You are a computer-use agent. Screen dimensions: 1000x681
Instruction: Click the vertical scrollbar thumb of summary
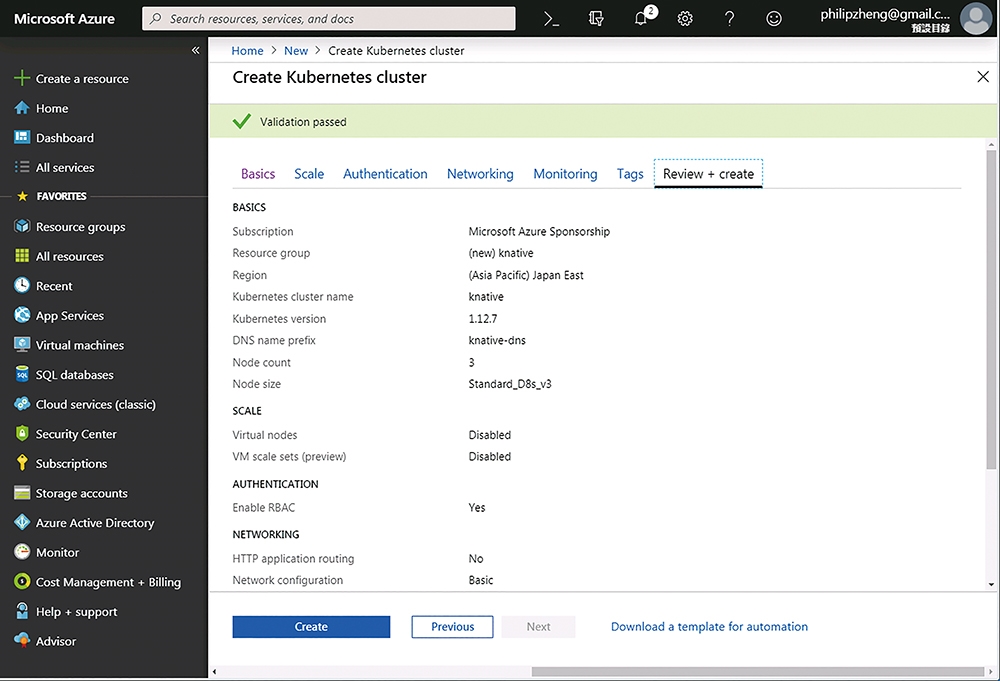[x=990, y=309]
